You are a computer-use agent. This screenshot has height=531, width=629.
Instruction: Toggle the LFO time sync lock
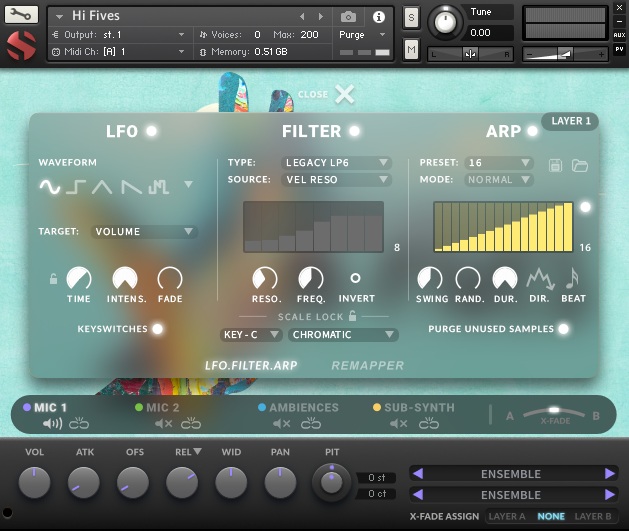coord(53,278)
